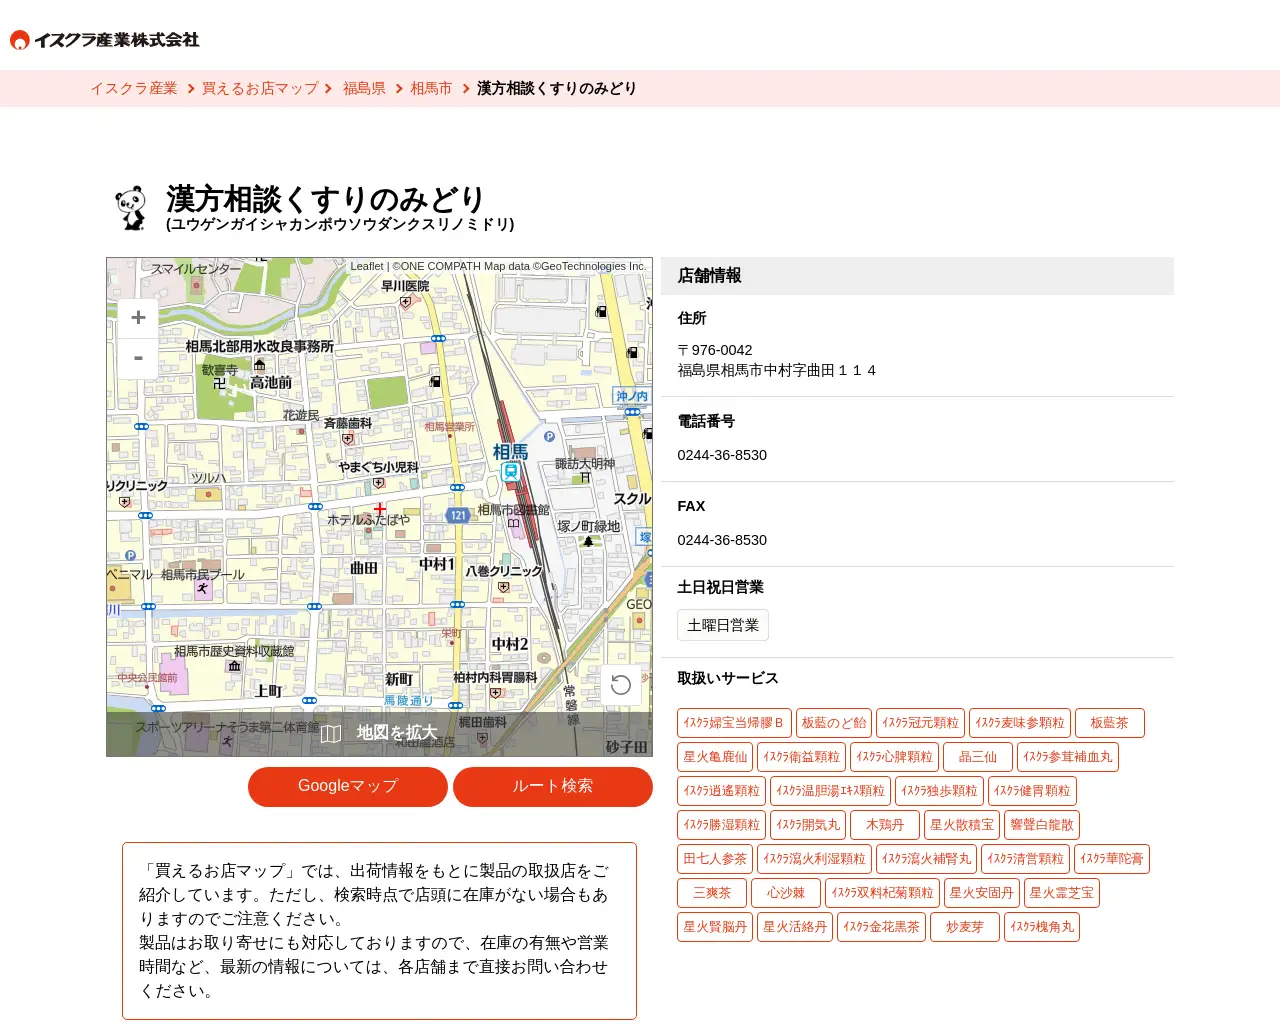
Task: Select イスクラ逍遙顆粒 product tag
Action: point(721,791)
